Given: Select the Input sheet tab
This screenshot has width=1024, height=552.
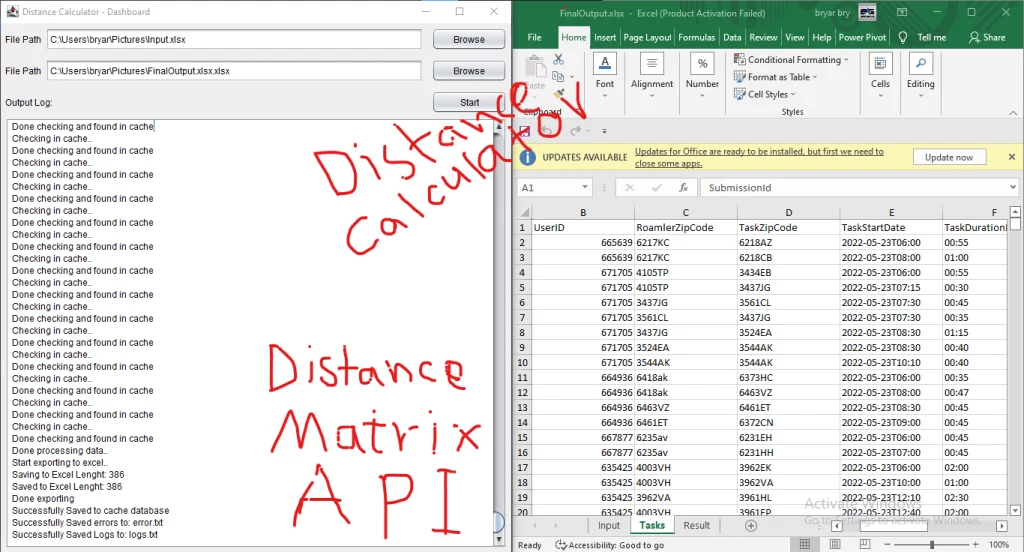Looking at the screenshot, I should [x=609, y=525].
